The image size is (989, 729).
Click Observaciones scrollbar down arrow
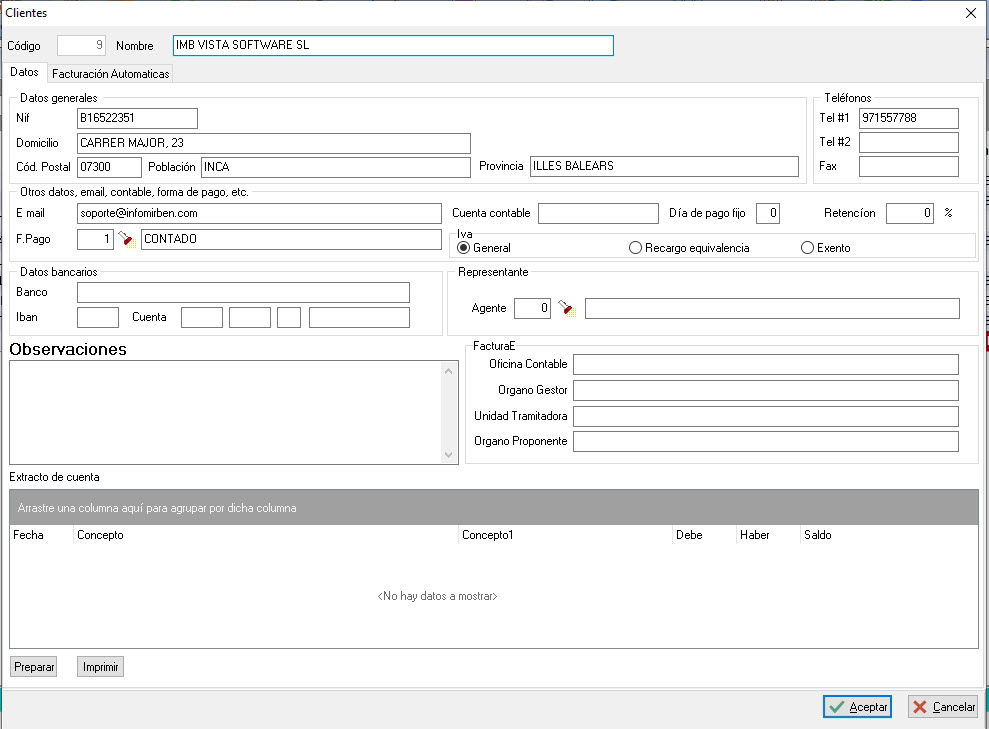pyautogui.click(x=448, y=455)
